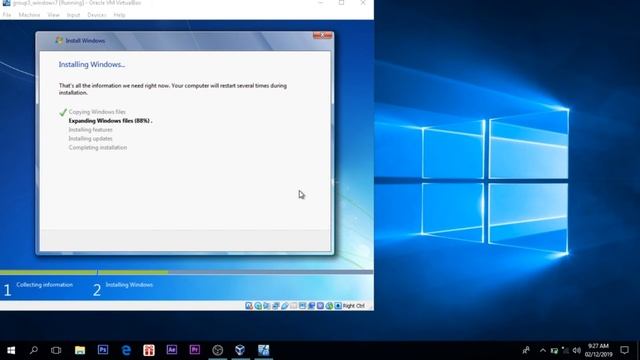
Task: Click the shared folders status icon
Action: tap(293, 306)
